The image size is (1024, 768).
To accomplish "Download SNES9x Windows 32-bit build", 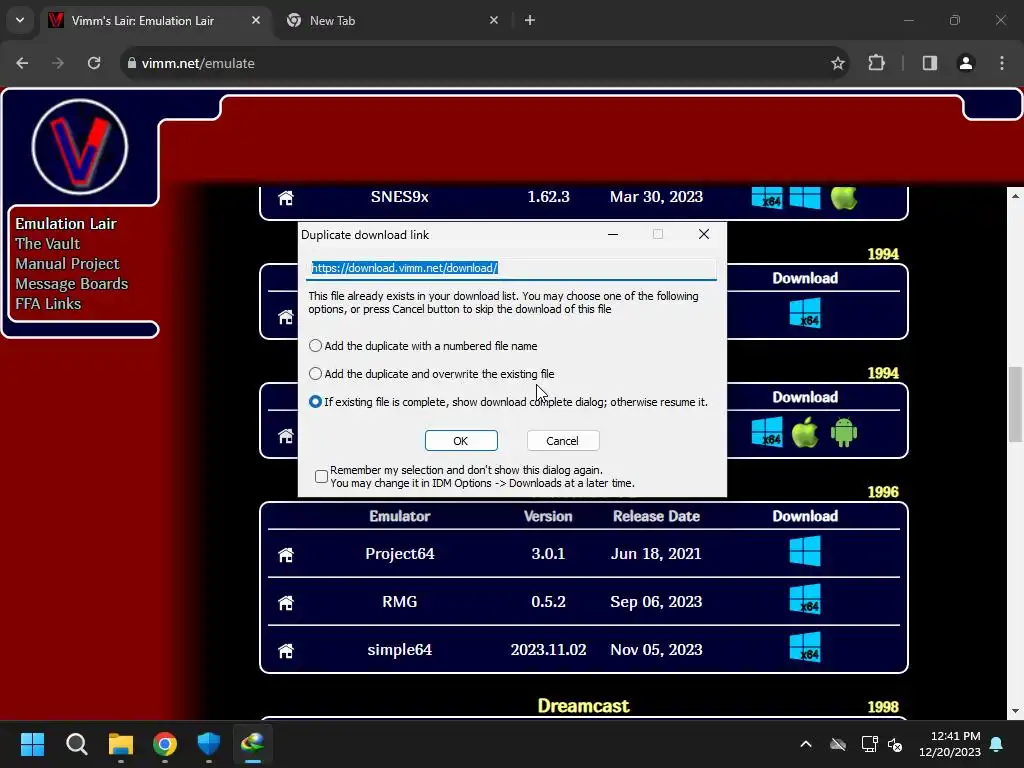I will [805, 197].
